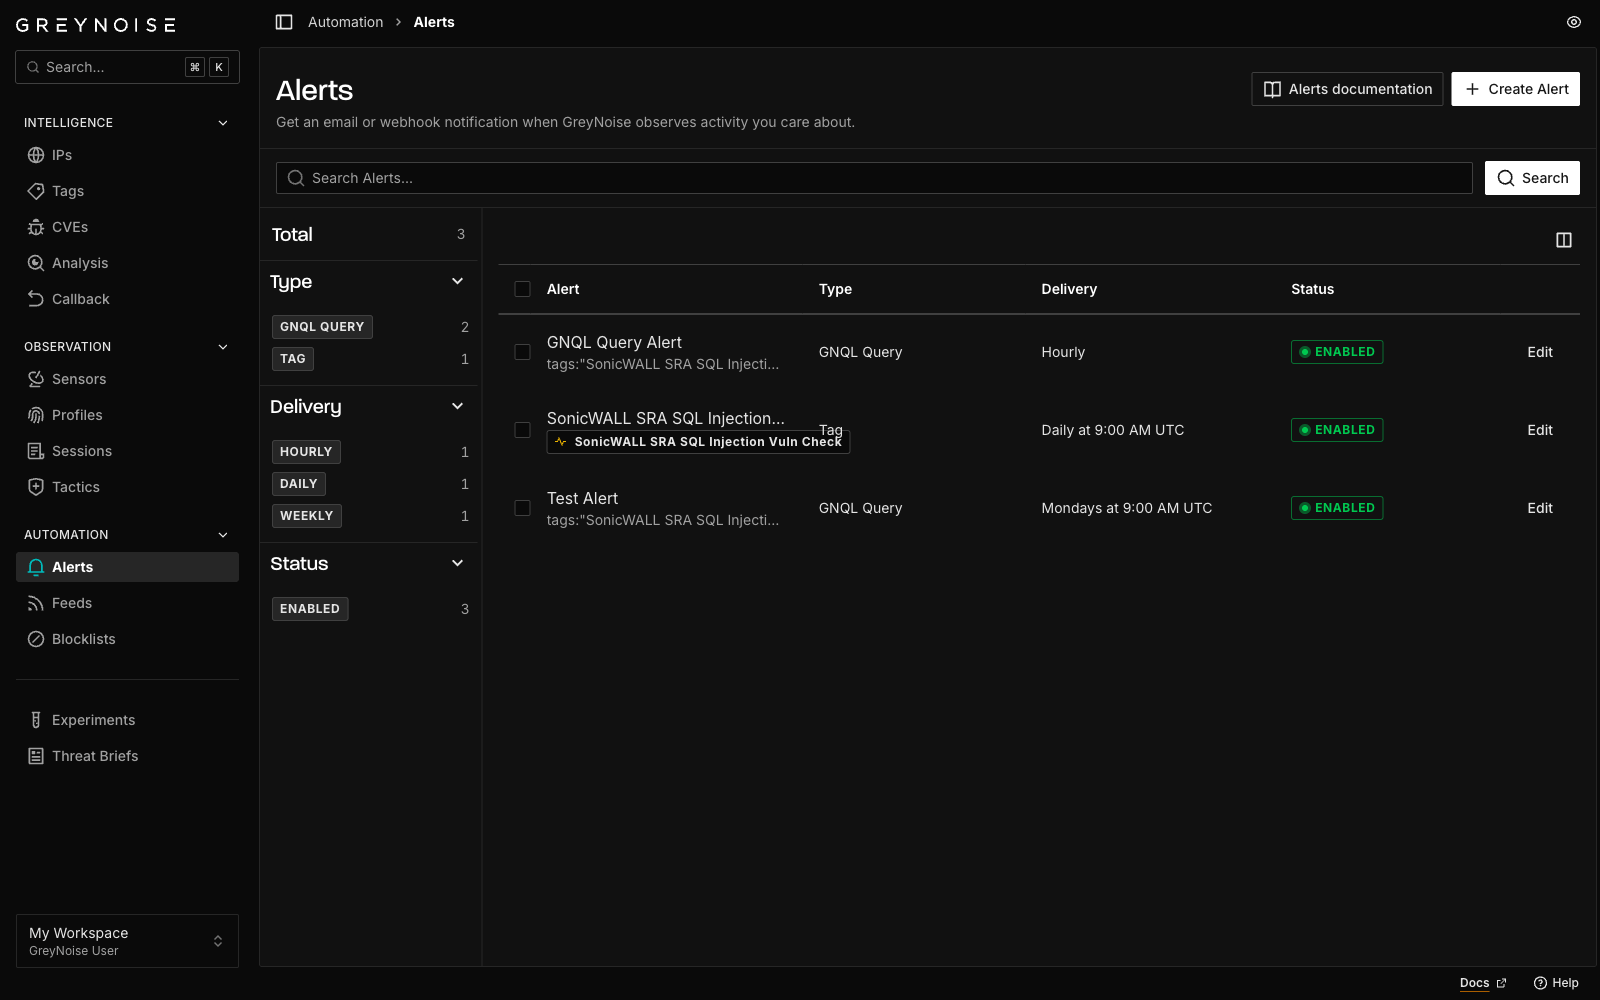Click the book icon in Alerts documentation
This screenshot has height=1000, width=1600.
click(x=1272, y=89)
